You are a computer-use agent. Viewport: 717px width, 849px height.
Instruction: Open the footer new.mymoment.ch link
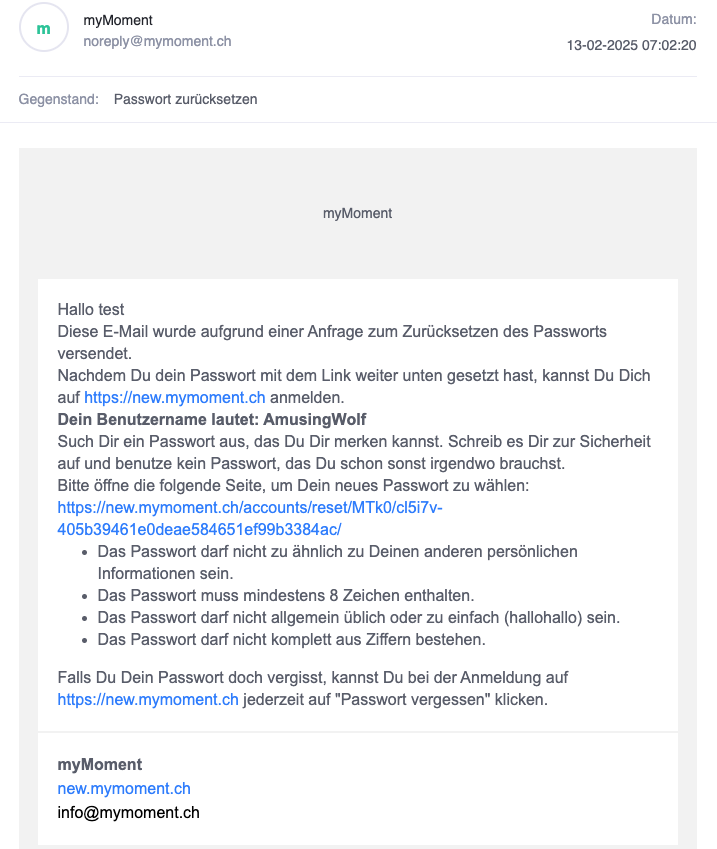click(124, 788)
